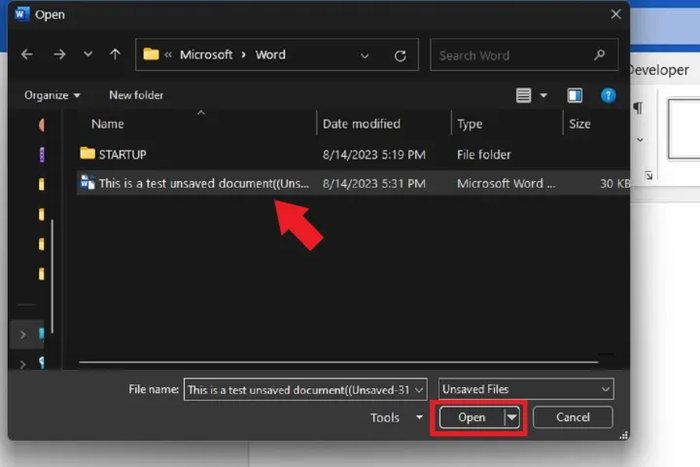Click the change view layout icon
Image resolution: width=700 pixels, height=467 pixels.
[524, 95]
